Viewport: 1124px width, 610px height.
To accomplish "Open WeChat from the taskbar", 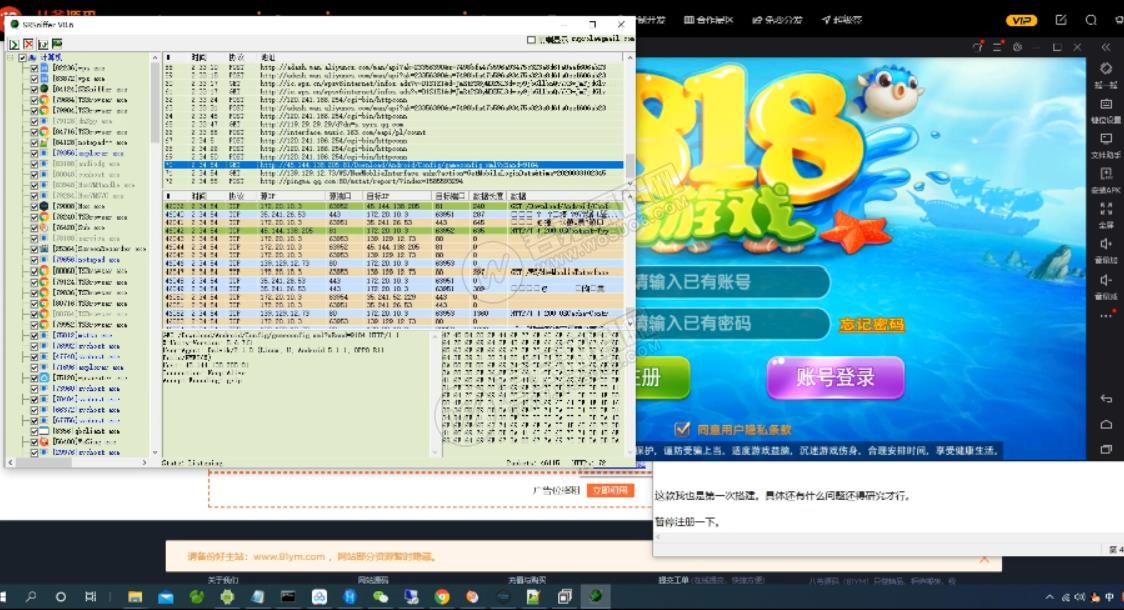I will 380,596.
